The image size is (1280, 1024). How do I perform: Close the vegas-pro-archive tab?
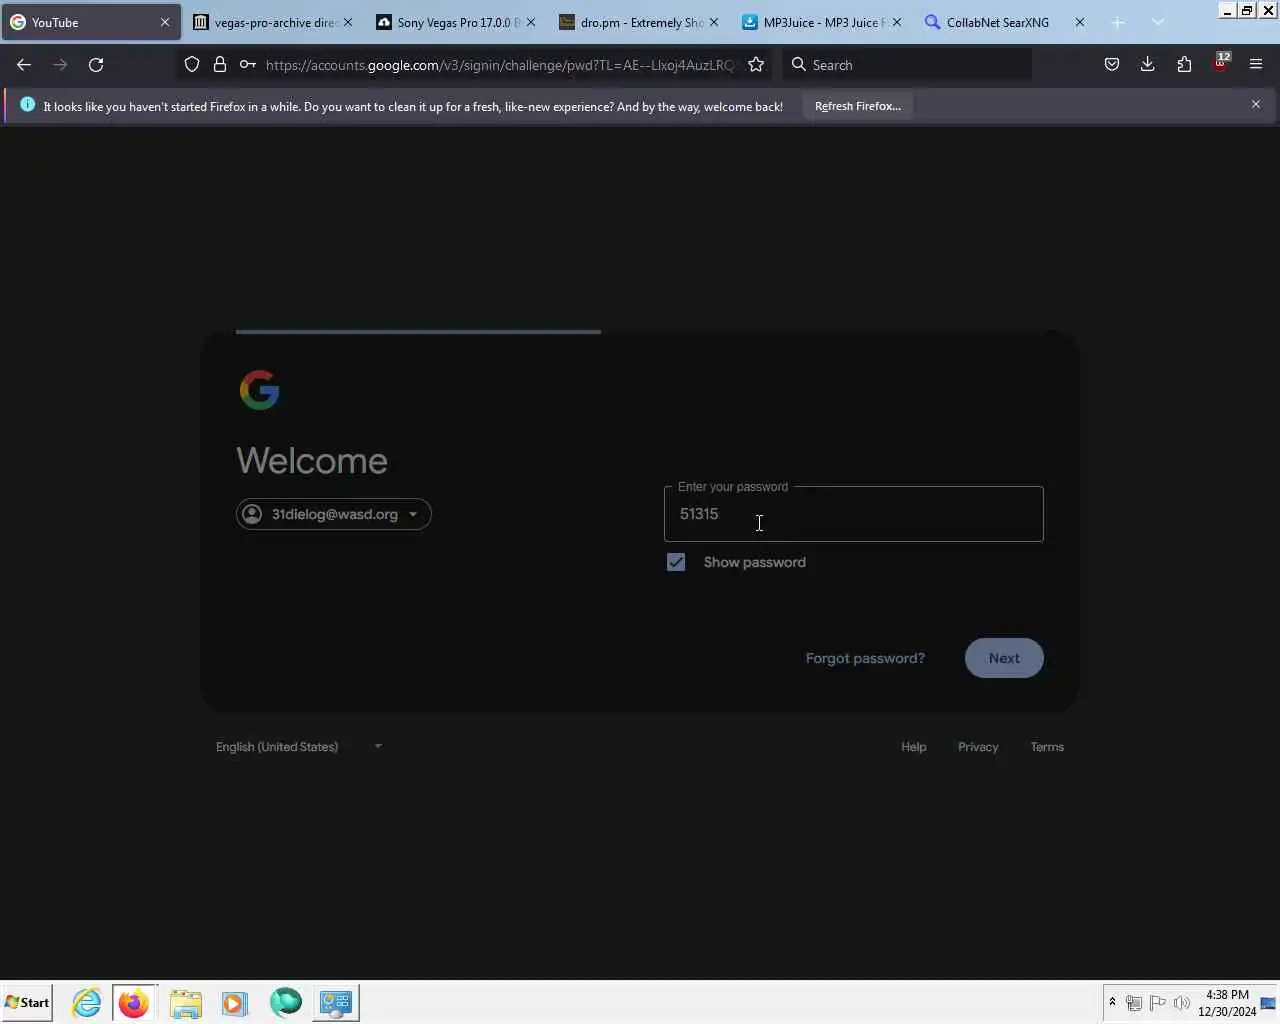[348, 22]
